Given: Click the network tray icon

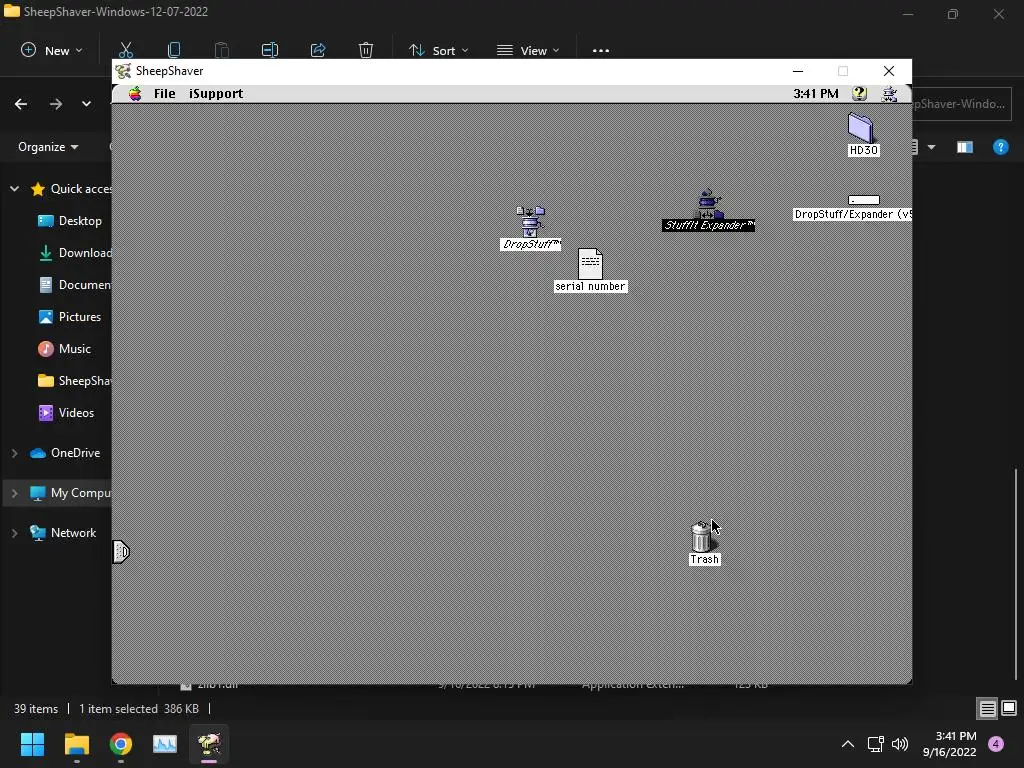Looking at the screenshot, I should pos(875,744).
